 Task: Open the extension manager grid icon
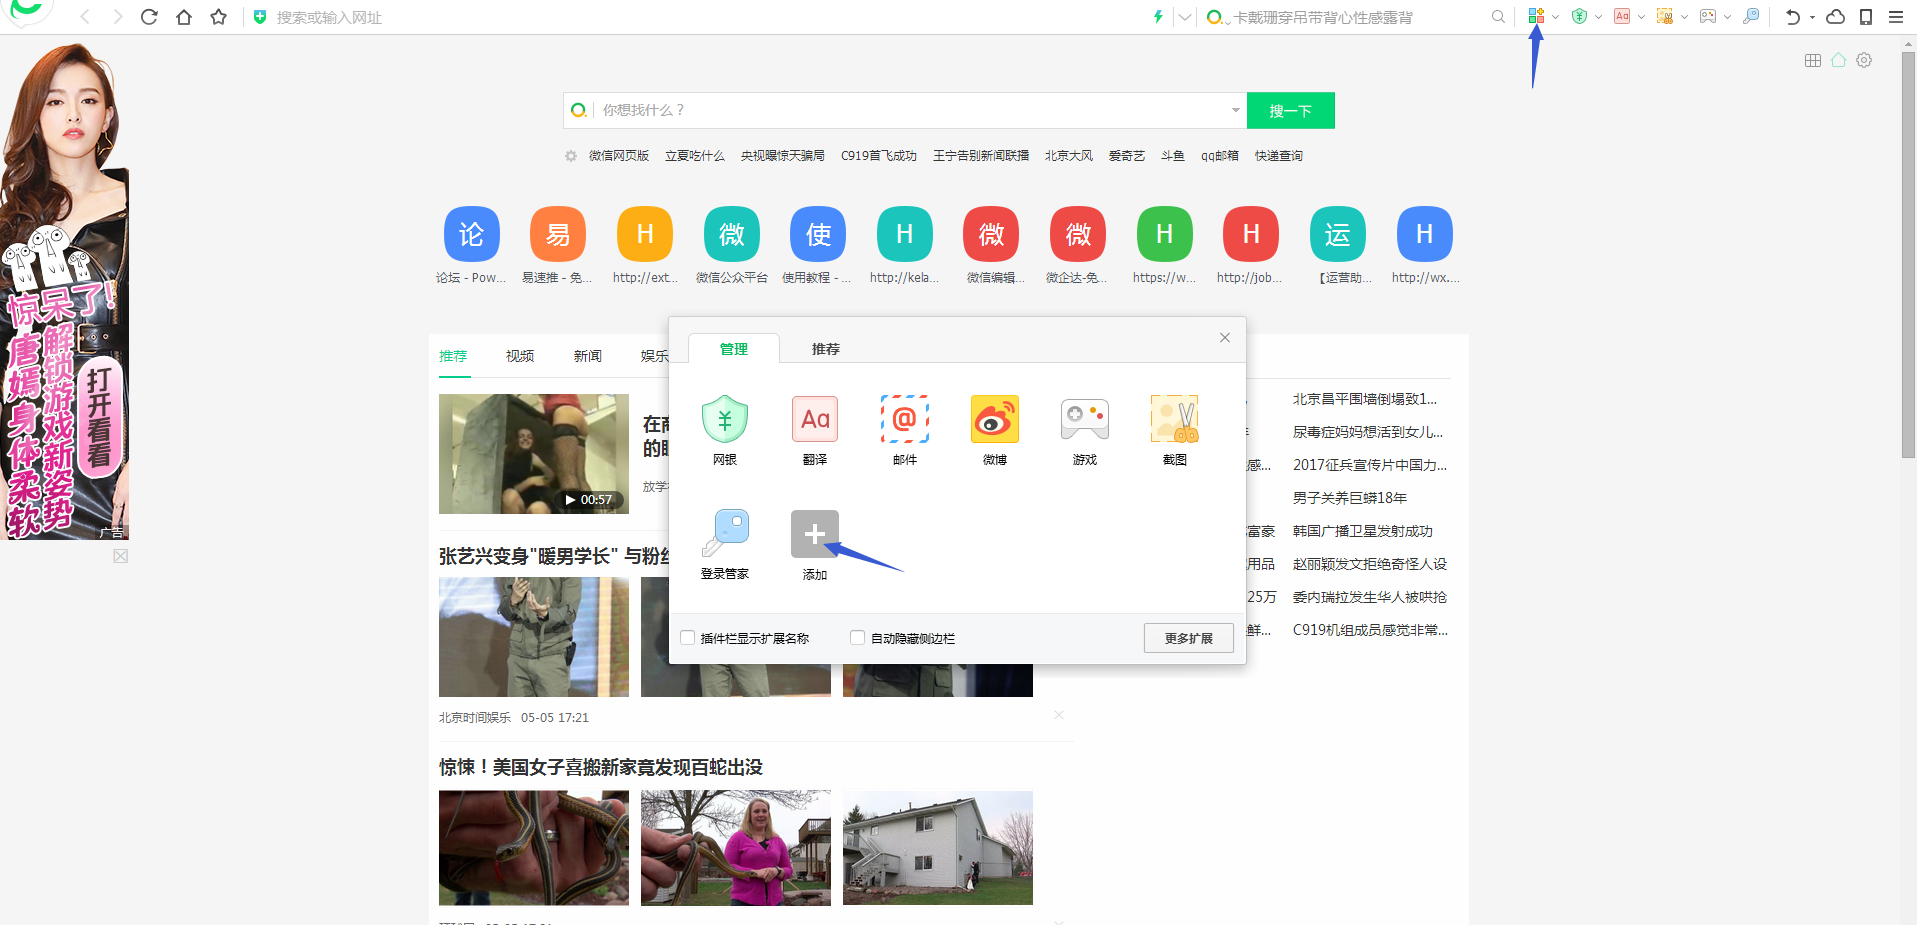tap(1536, 16)
